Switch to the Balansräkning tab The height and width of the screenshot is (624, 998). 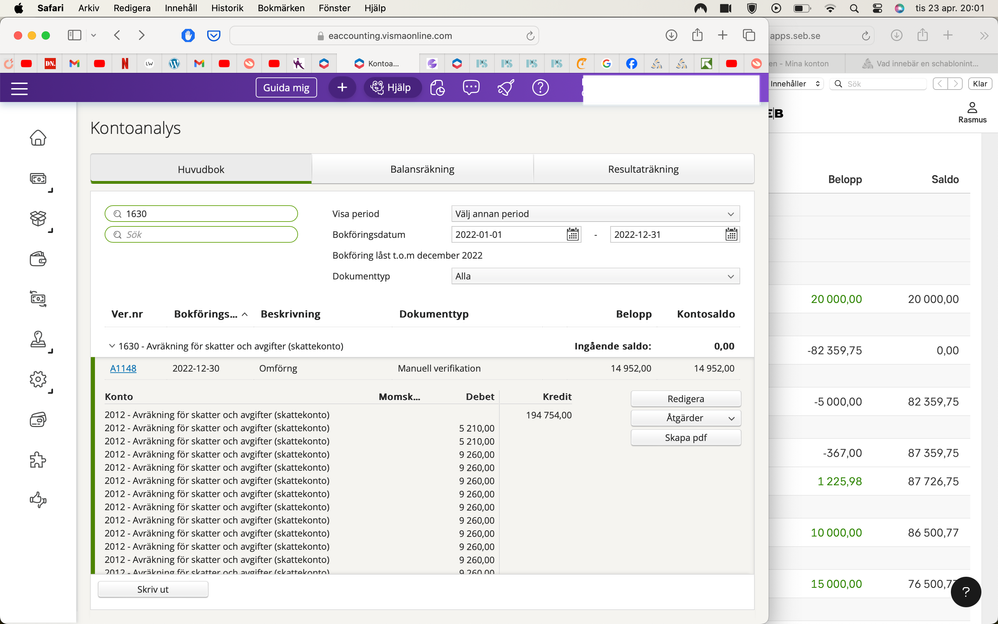[x=422, y=170]
